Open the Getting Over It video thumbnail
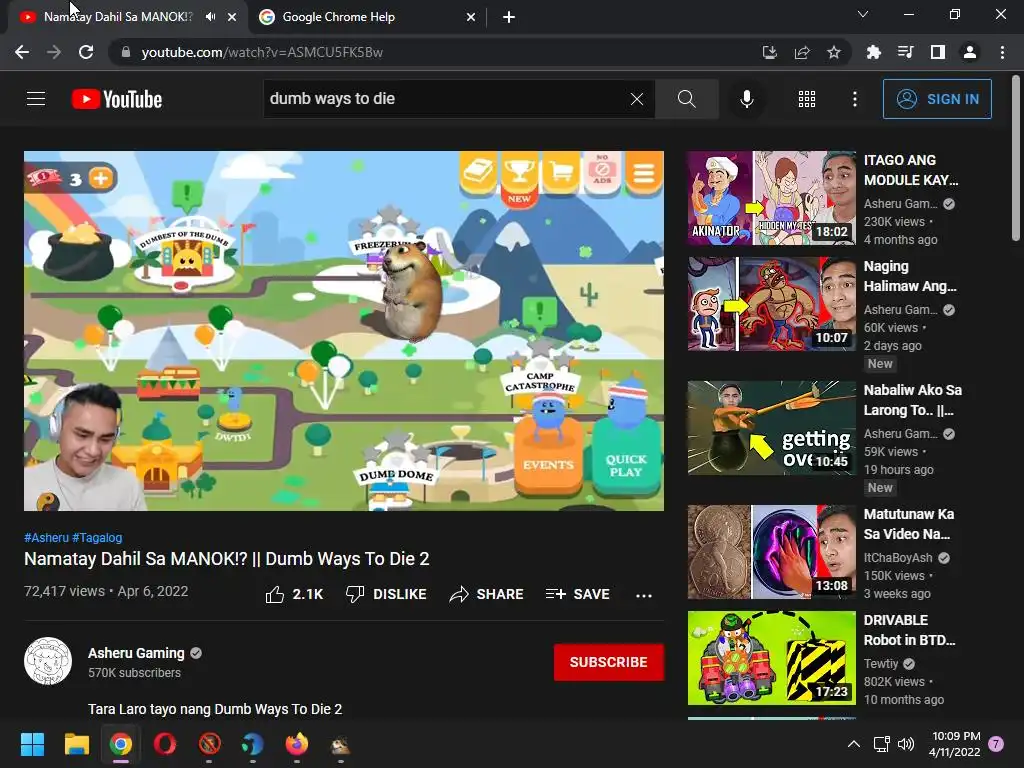 coord(771,428)
